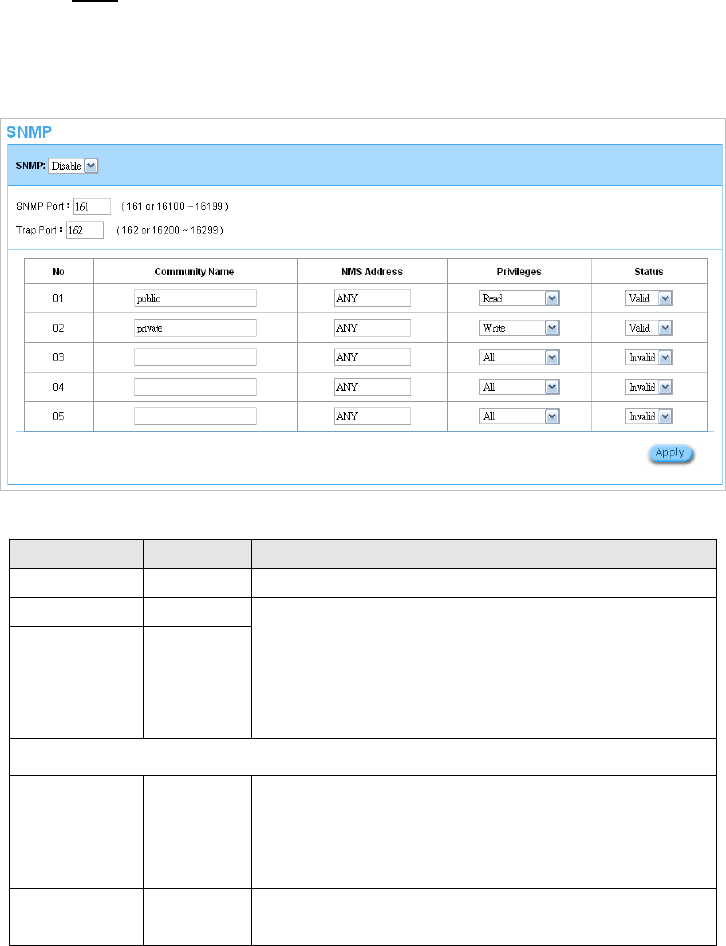
Task: Open the Privileges dropdown in row 05
Action: pos(519,416)
